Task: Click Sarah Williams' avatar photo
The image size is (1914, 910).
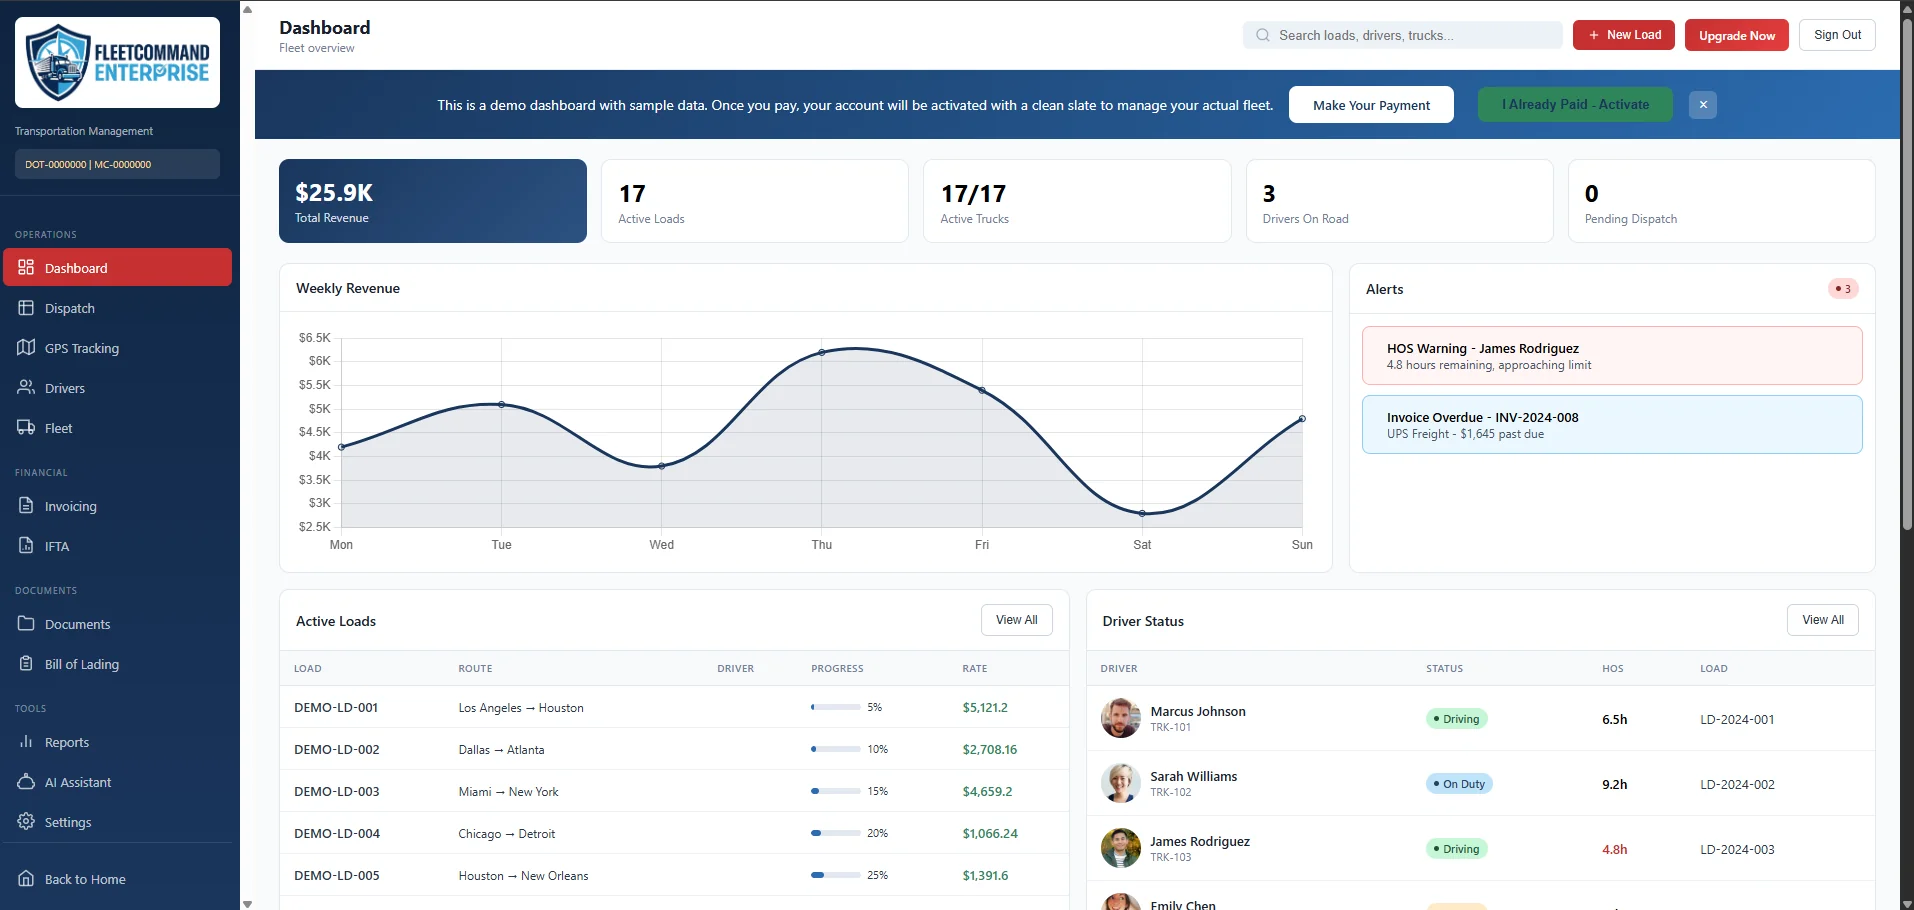Action: [x=1120, y=783]
